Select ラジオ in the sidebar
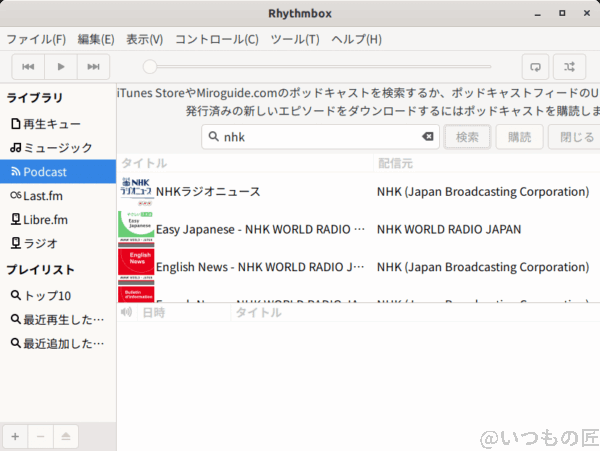600x451 pixels. [58, 243]
